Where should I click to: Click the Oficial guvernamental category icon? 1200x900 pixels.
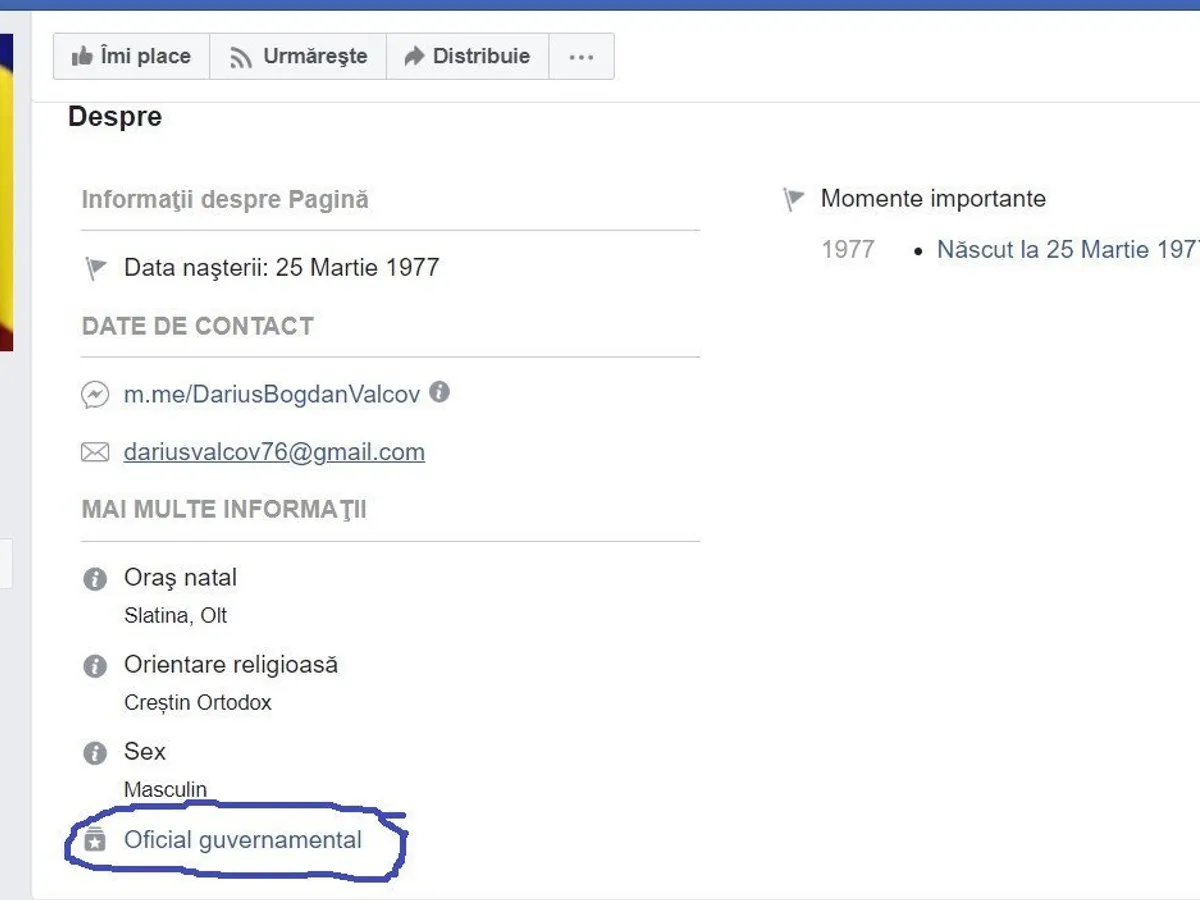[x=96, y=840]
